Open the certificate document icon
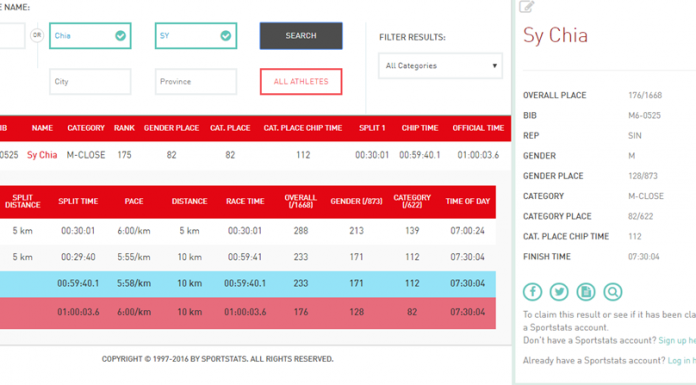 [586, 292]
